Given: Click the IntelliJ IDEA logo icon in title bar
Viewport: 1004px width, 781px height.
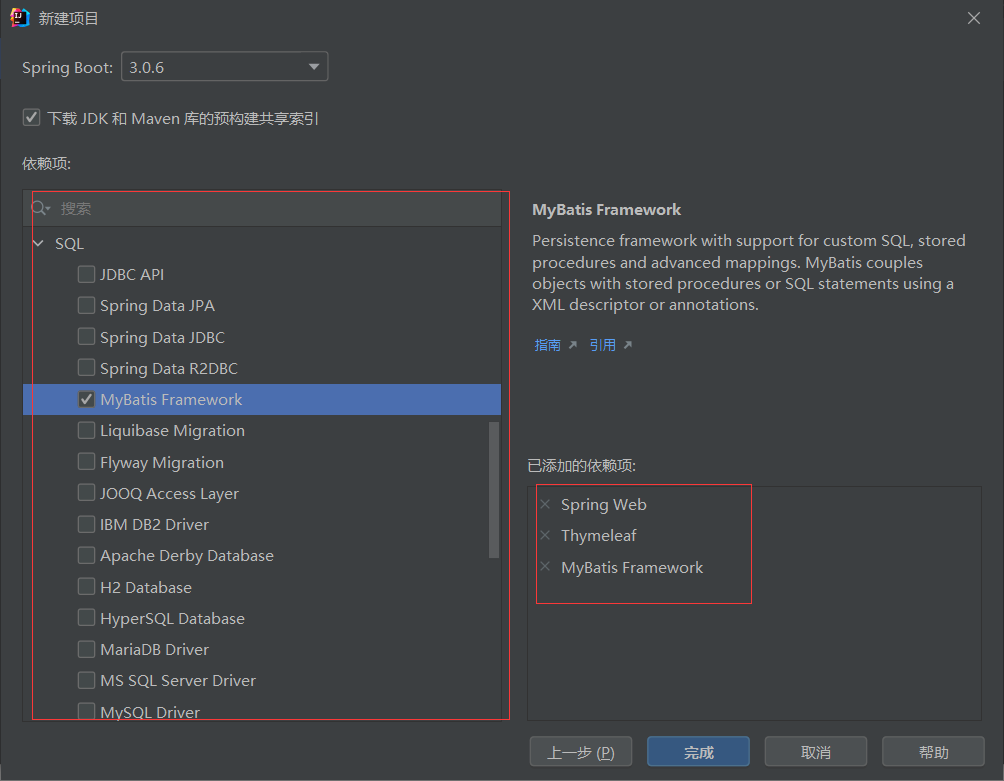Looking at the screenshot, I should tap(20, 18).
